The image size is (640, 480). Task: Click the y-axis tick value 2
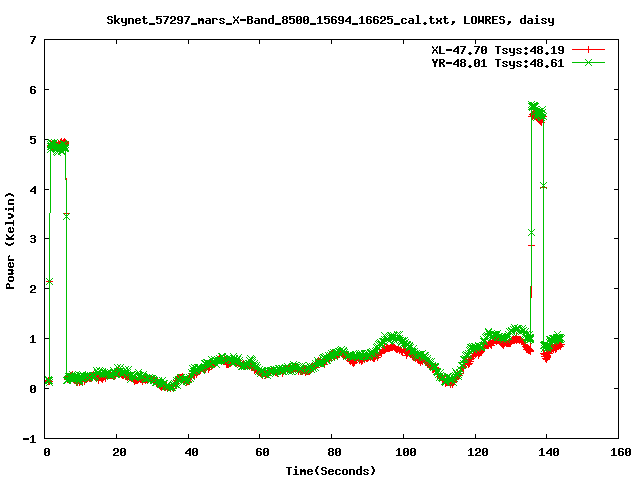(x=33, y=289)
